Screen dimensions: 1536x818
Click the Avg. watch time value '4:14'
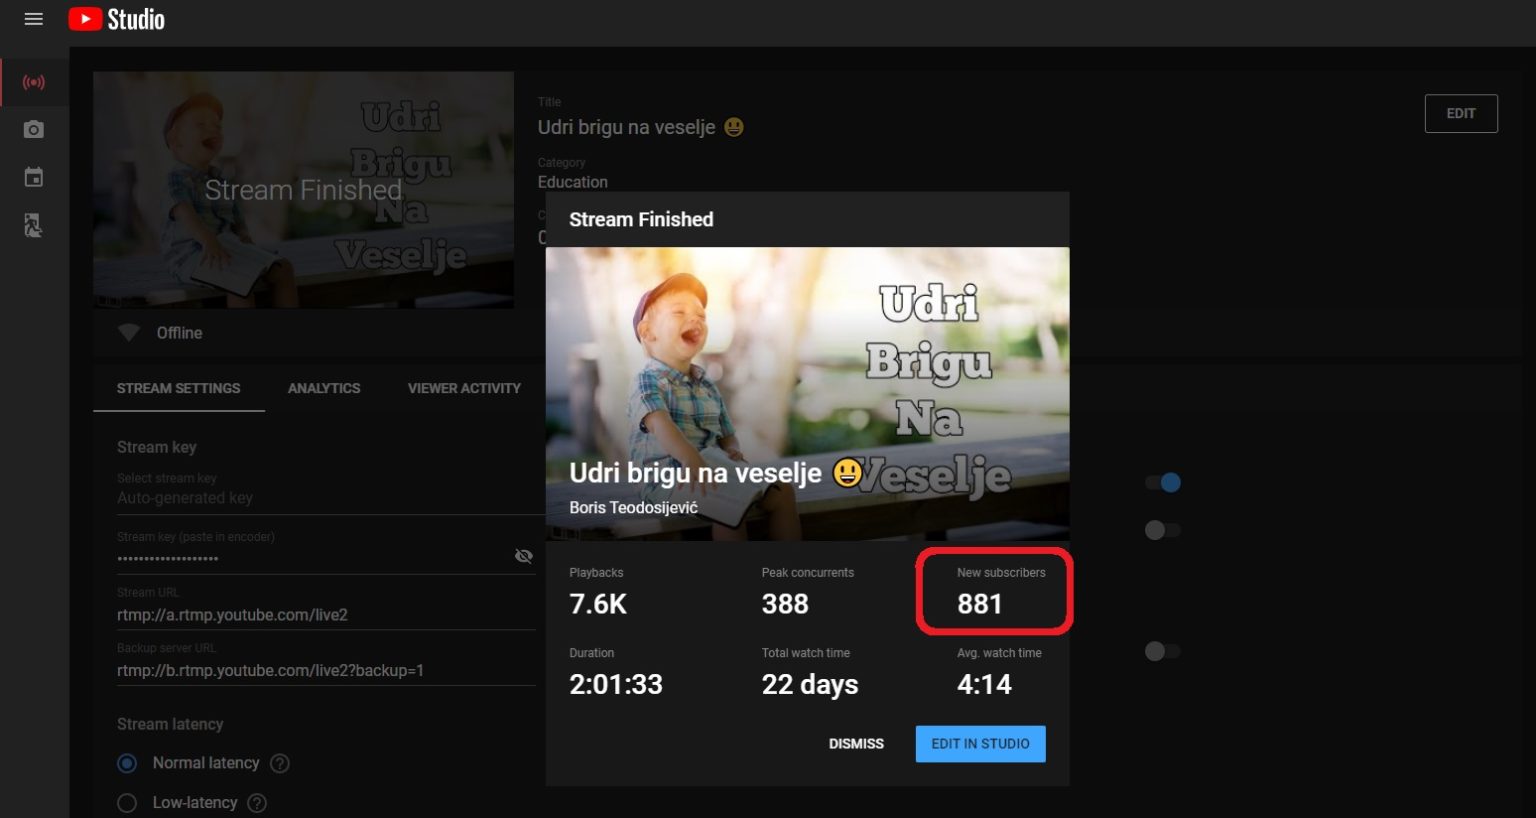click(984, 684)
